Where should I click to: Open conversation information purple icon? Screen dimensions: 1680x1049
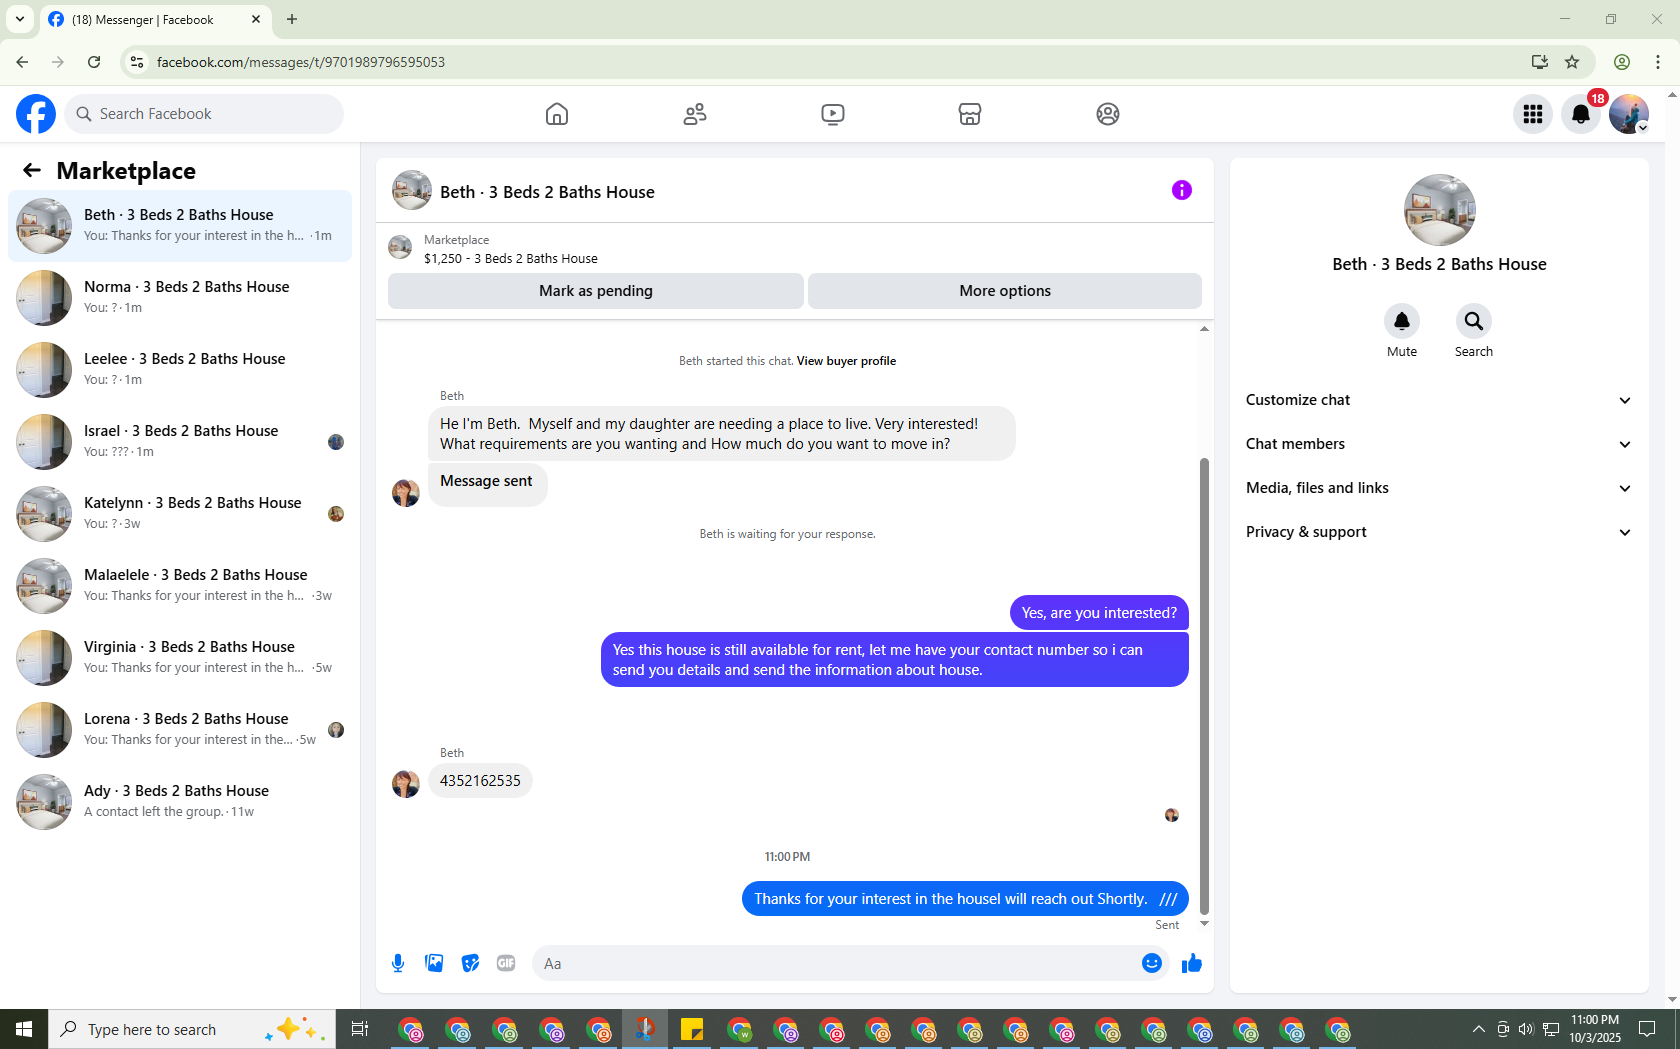coord(1182,190)
